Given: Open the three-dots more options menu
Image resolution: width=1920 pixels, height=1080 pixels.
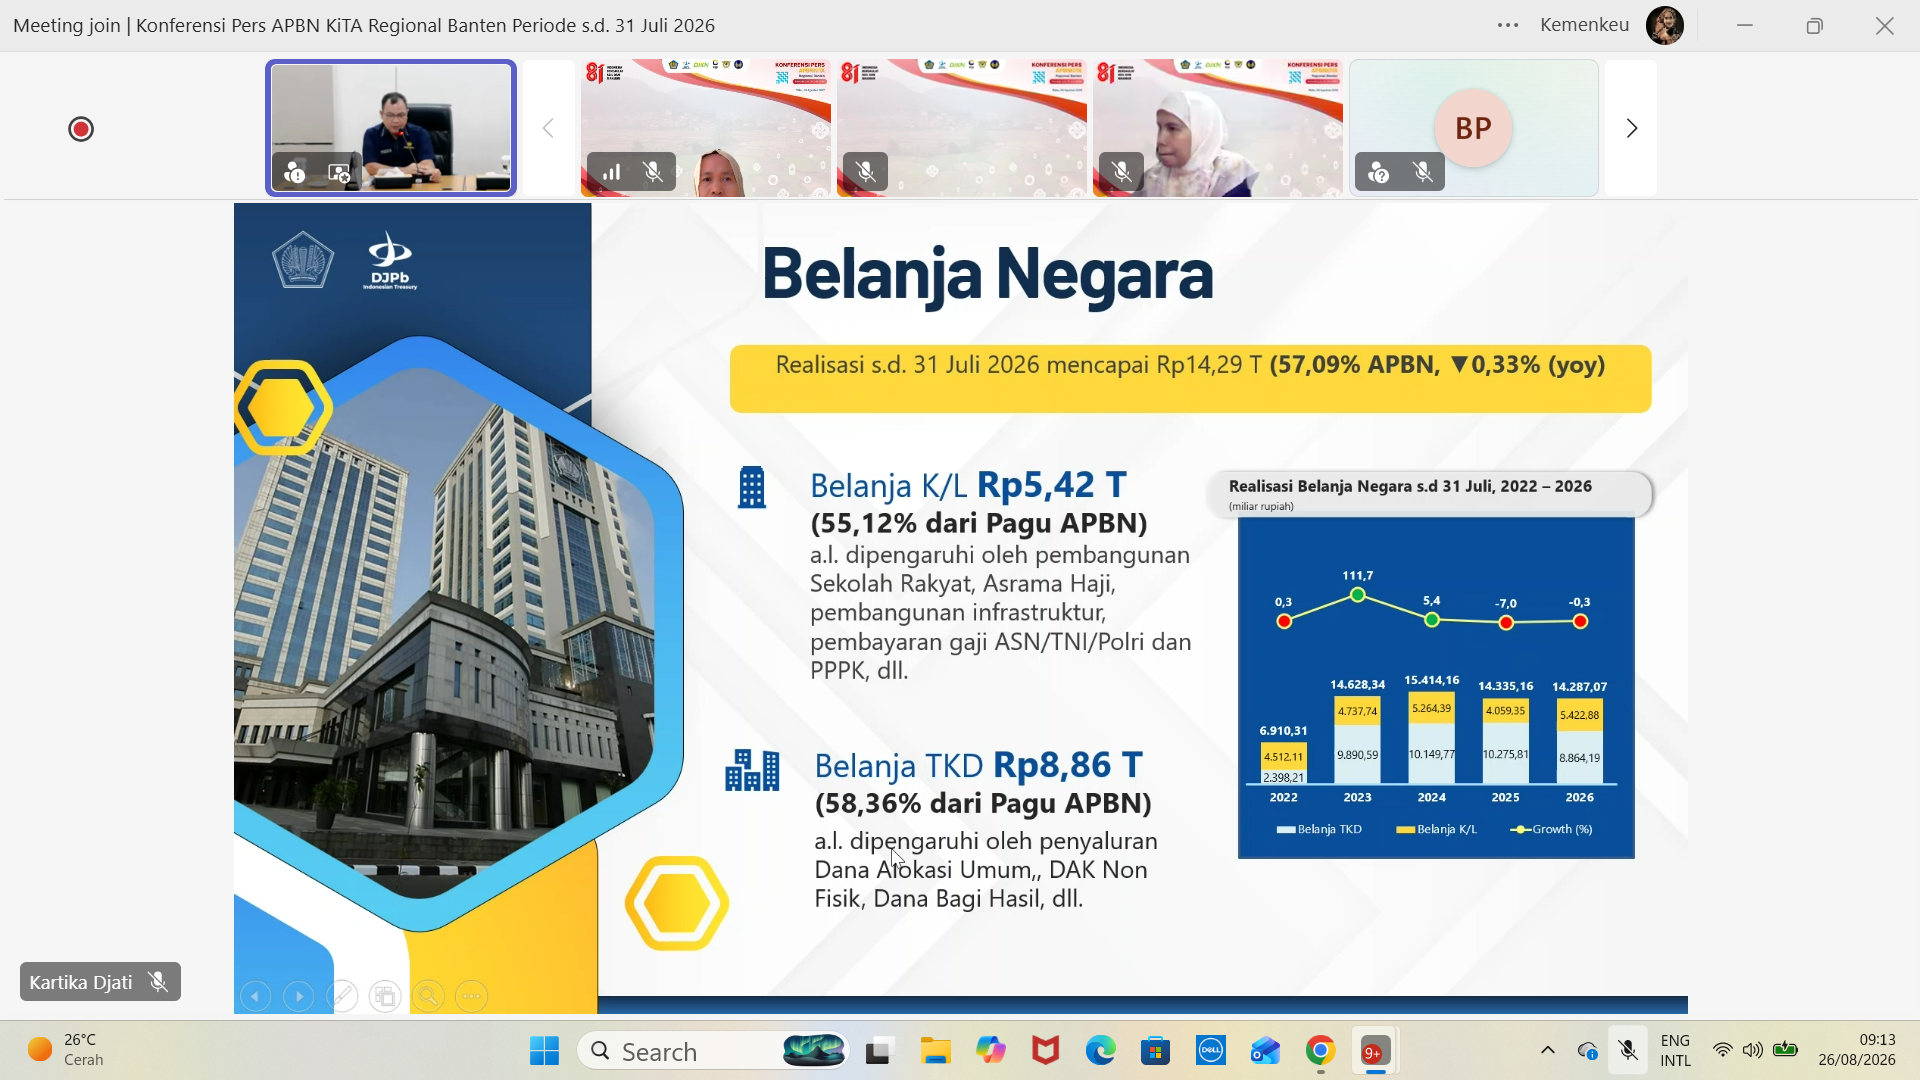Looking at the screenshot, I should click(1508, 25).
